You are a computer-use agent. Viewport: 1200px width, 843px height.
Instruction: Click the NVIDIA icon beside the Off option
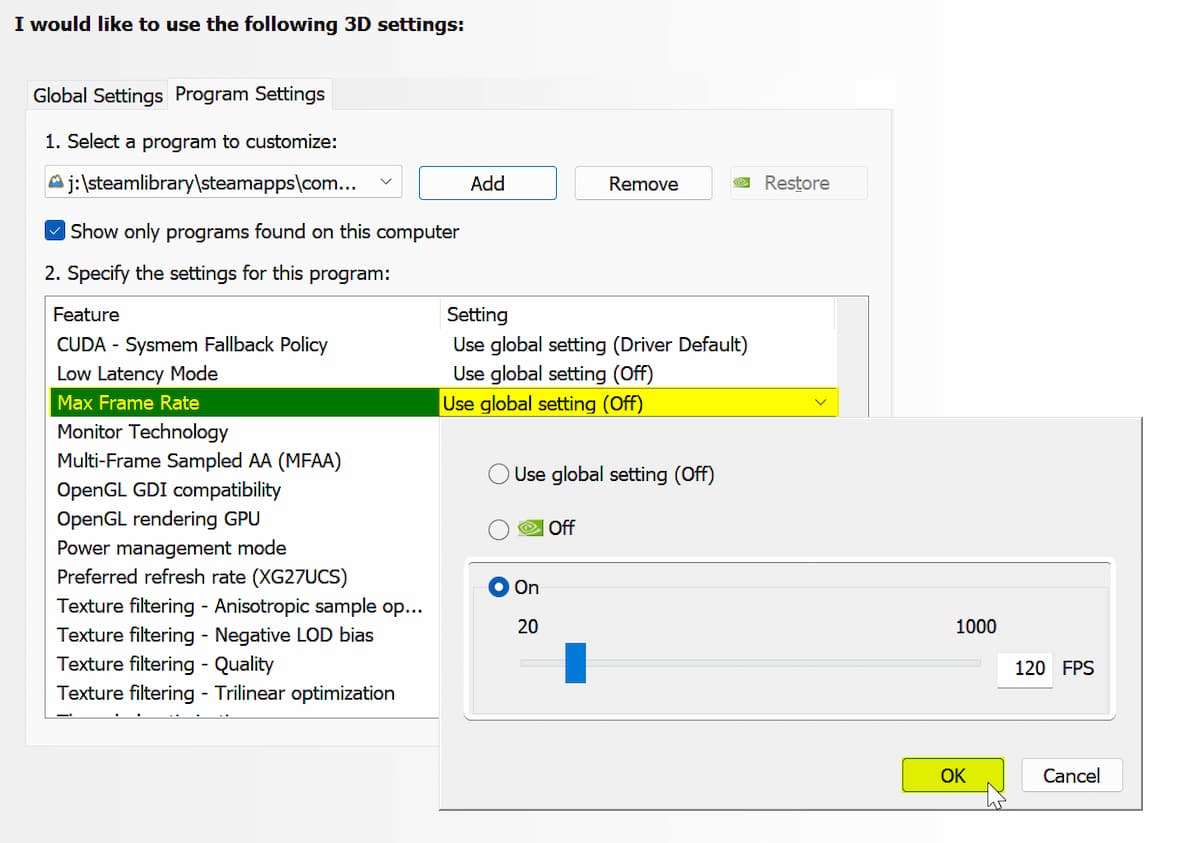(x=530, y=528)
